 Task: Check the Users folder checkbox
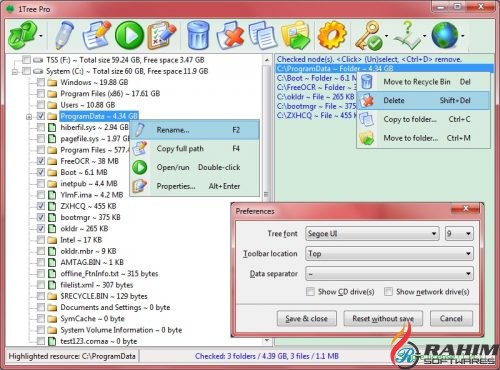41,105
